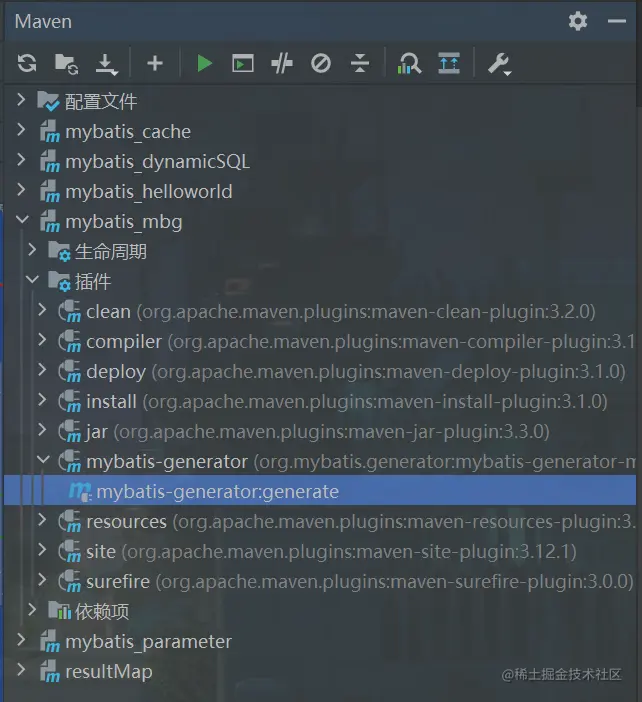Select the 配置文件 profiles label
Image resolution: width=642 pixels, height=702 pixels.
pyautogui.click(x=101, y=102)
